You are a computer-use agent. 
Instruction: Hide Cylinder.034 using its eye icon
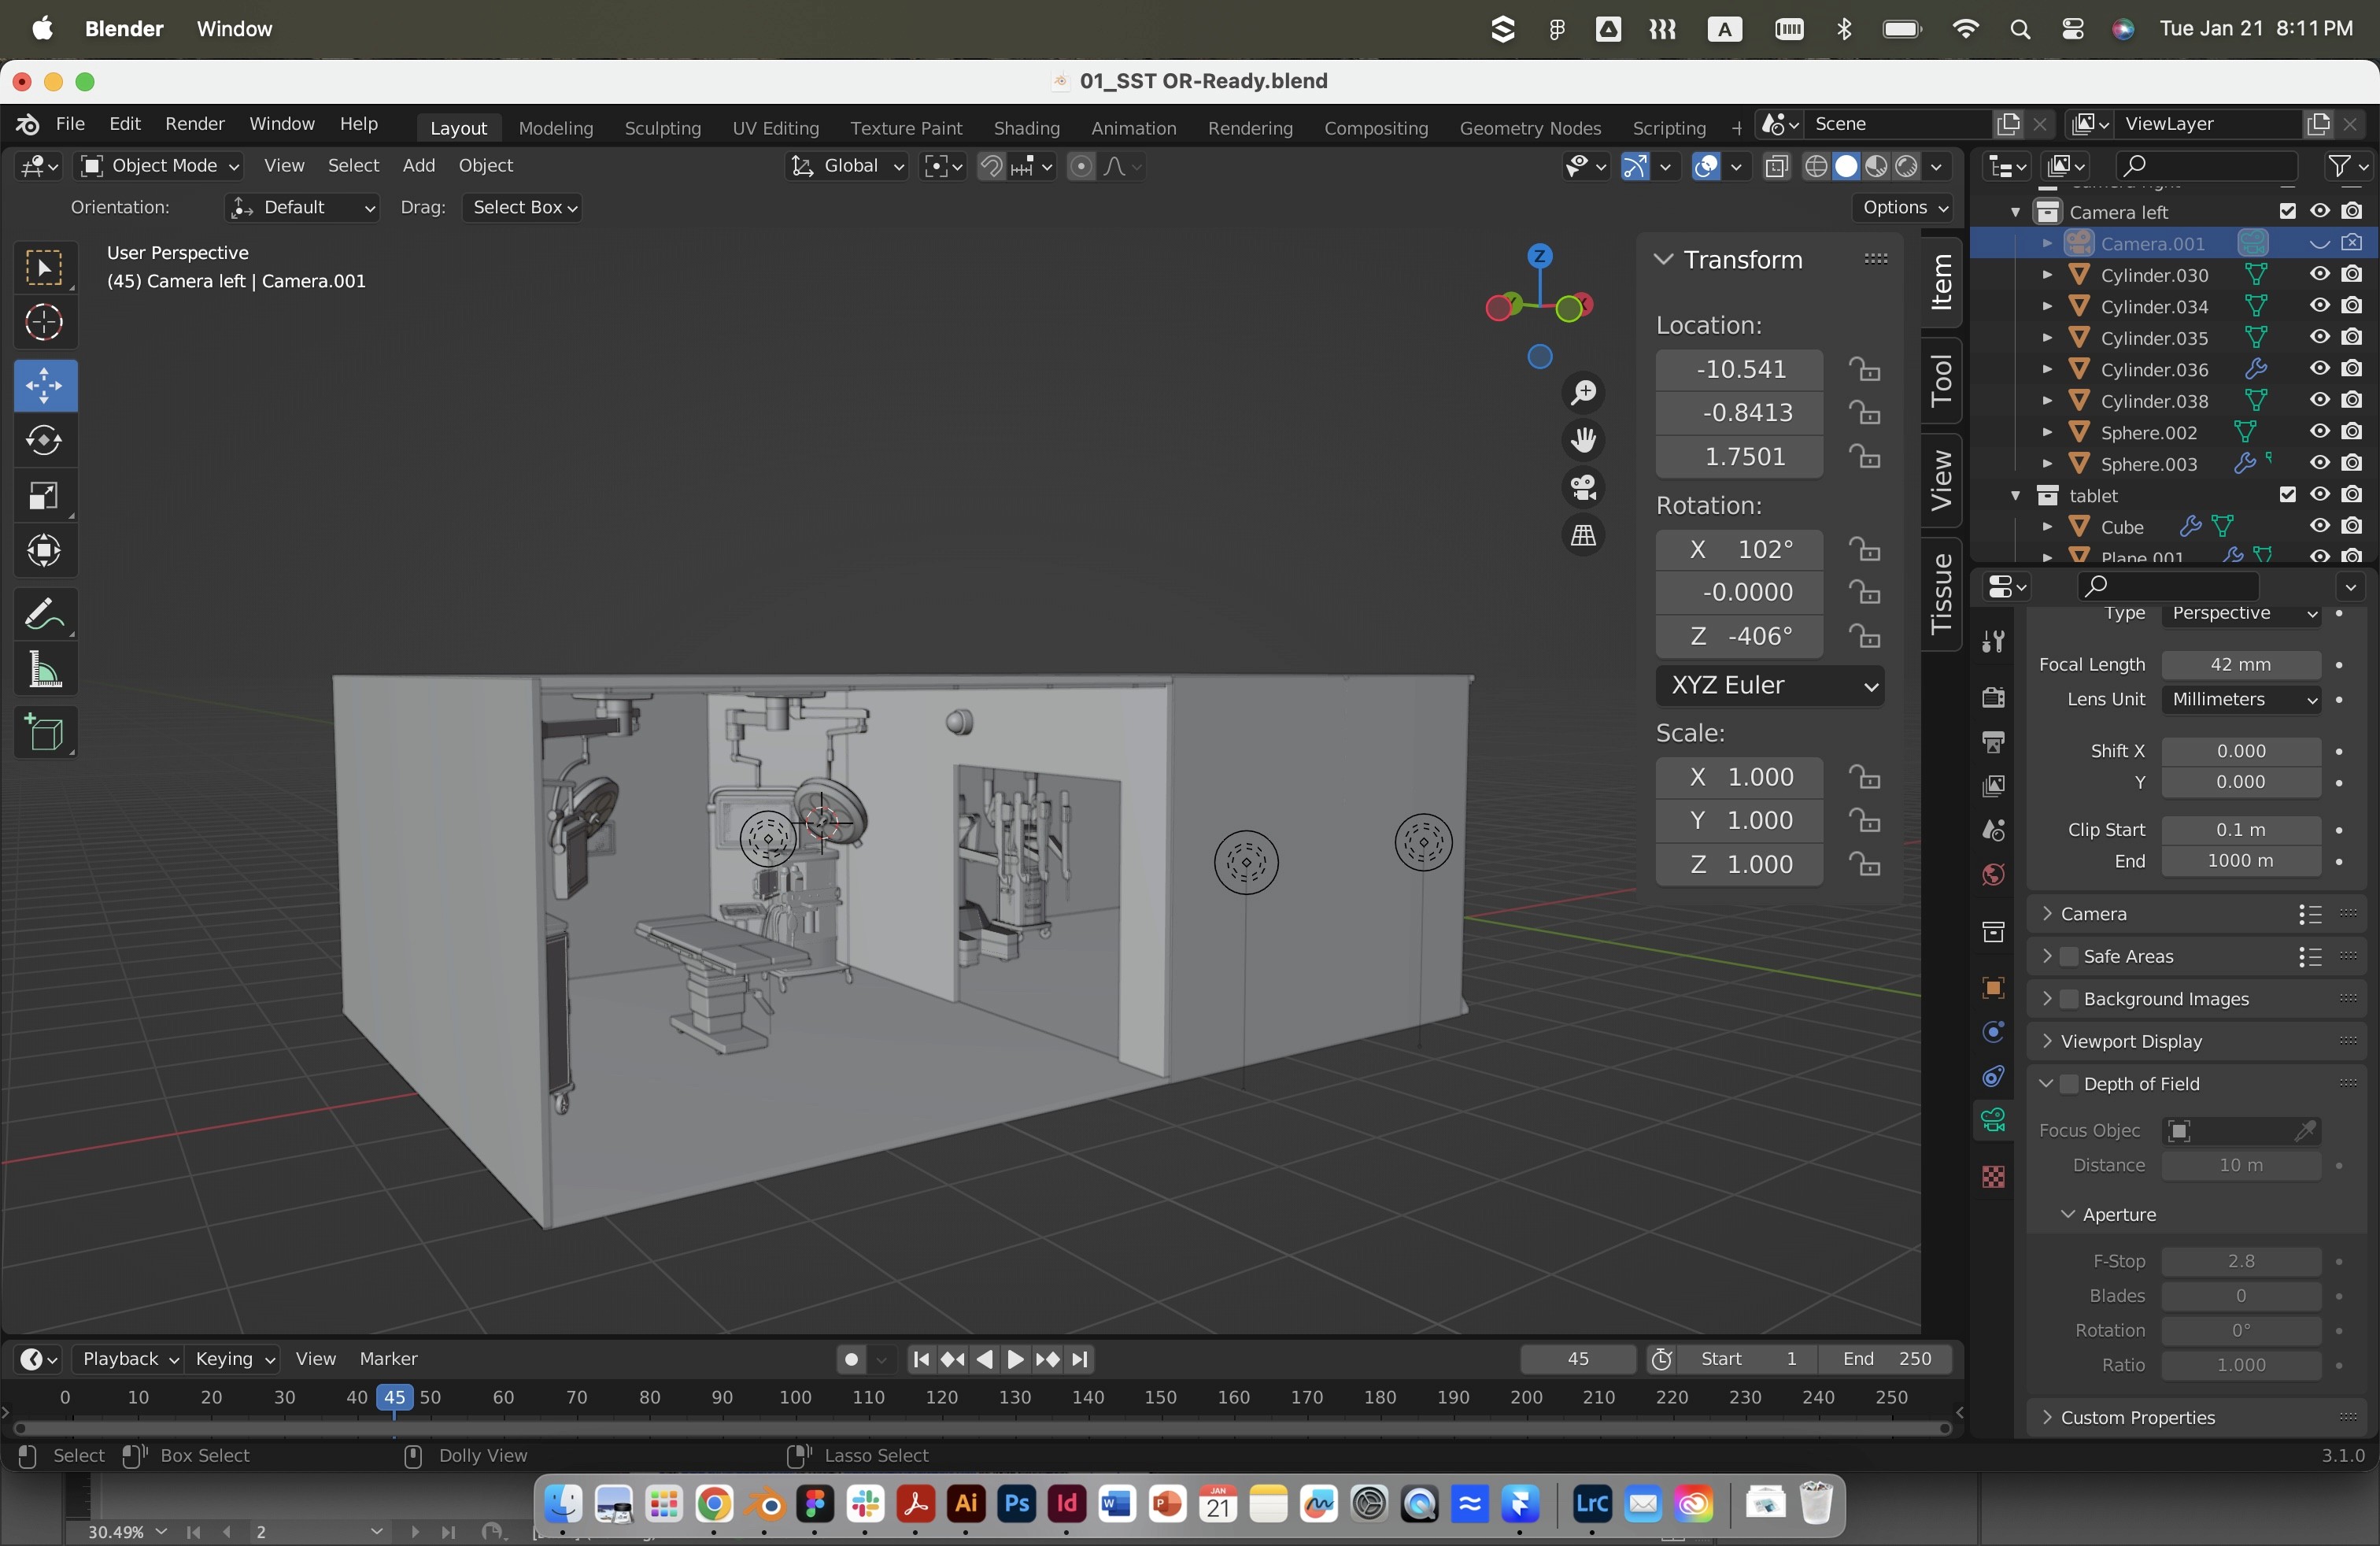(2319, 306)
